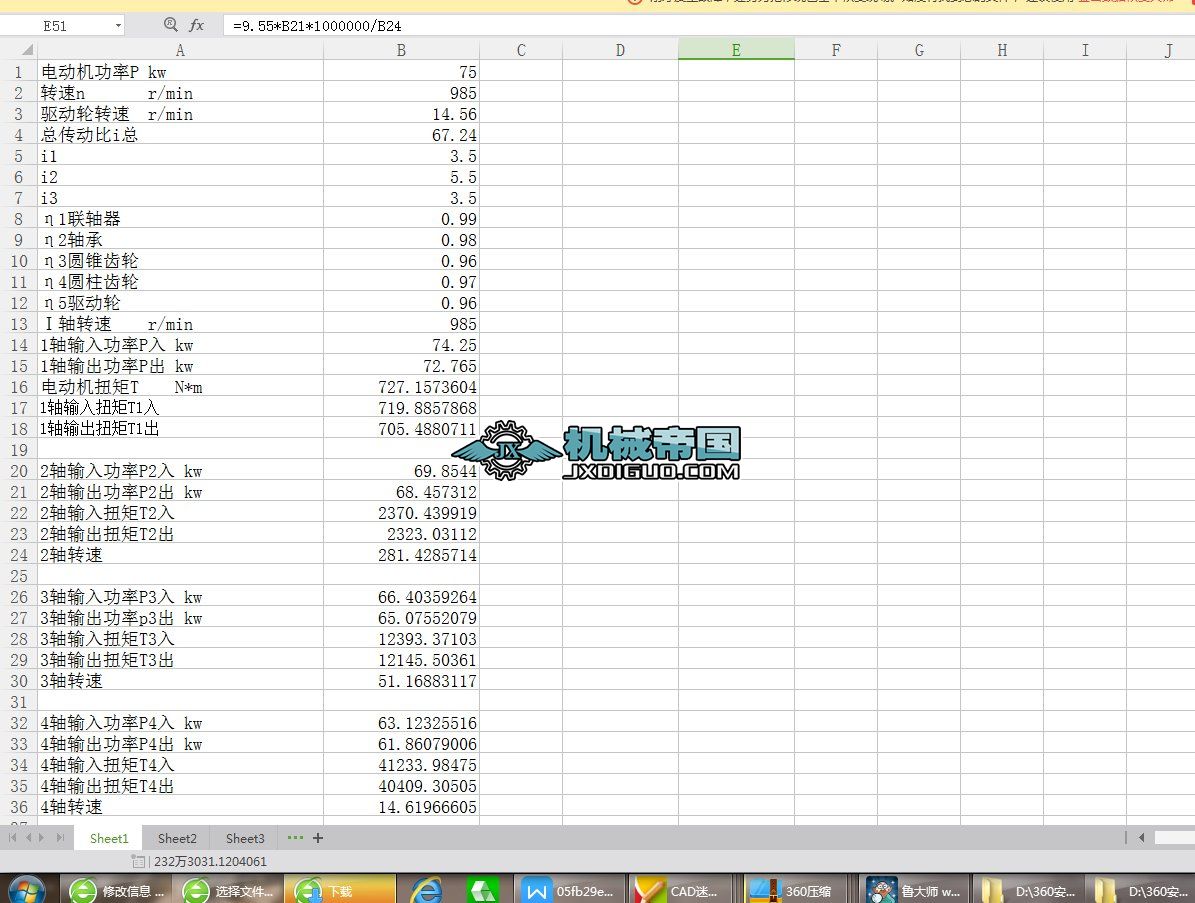Select cell labeled 总传动比i总
This screenshot has height=903, width=1195.
click(x=181, y=135)
